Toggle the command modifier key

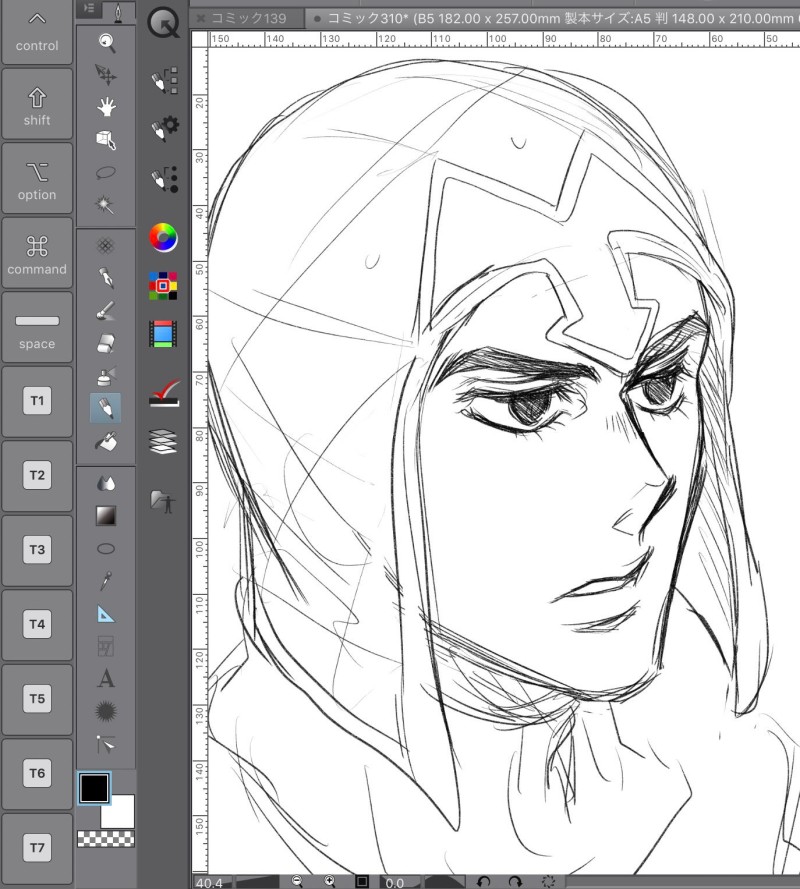click(37, 253)
